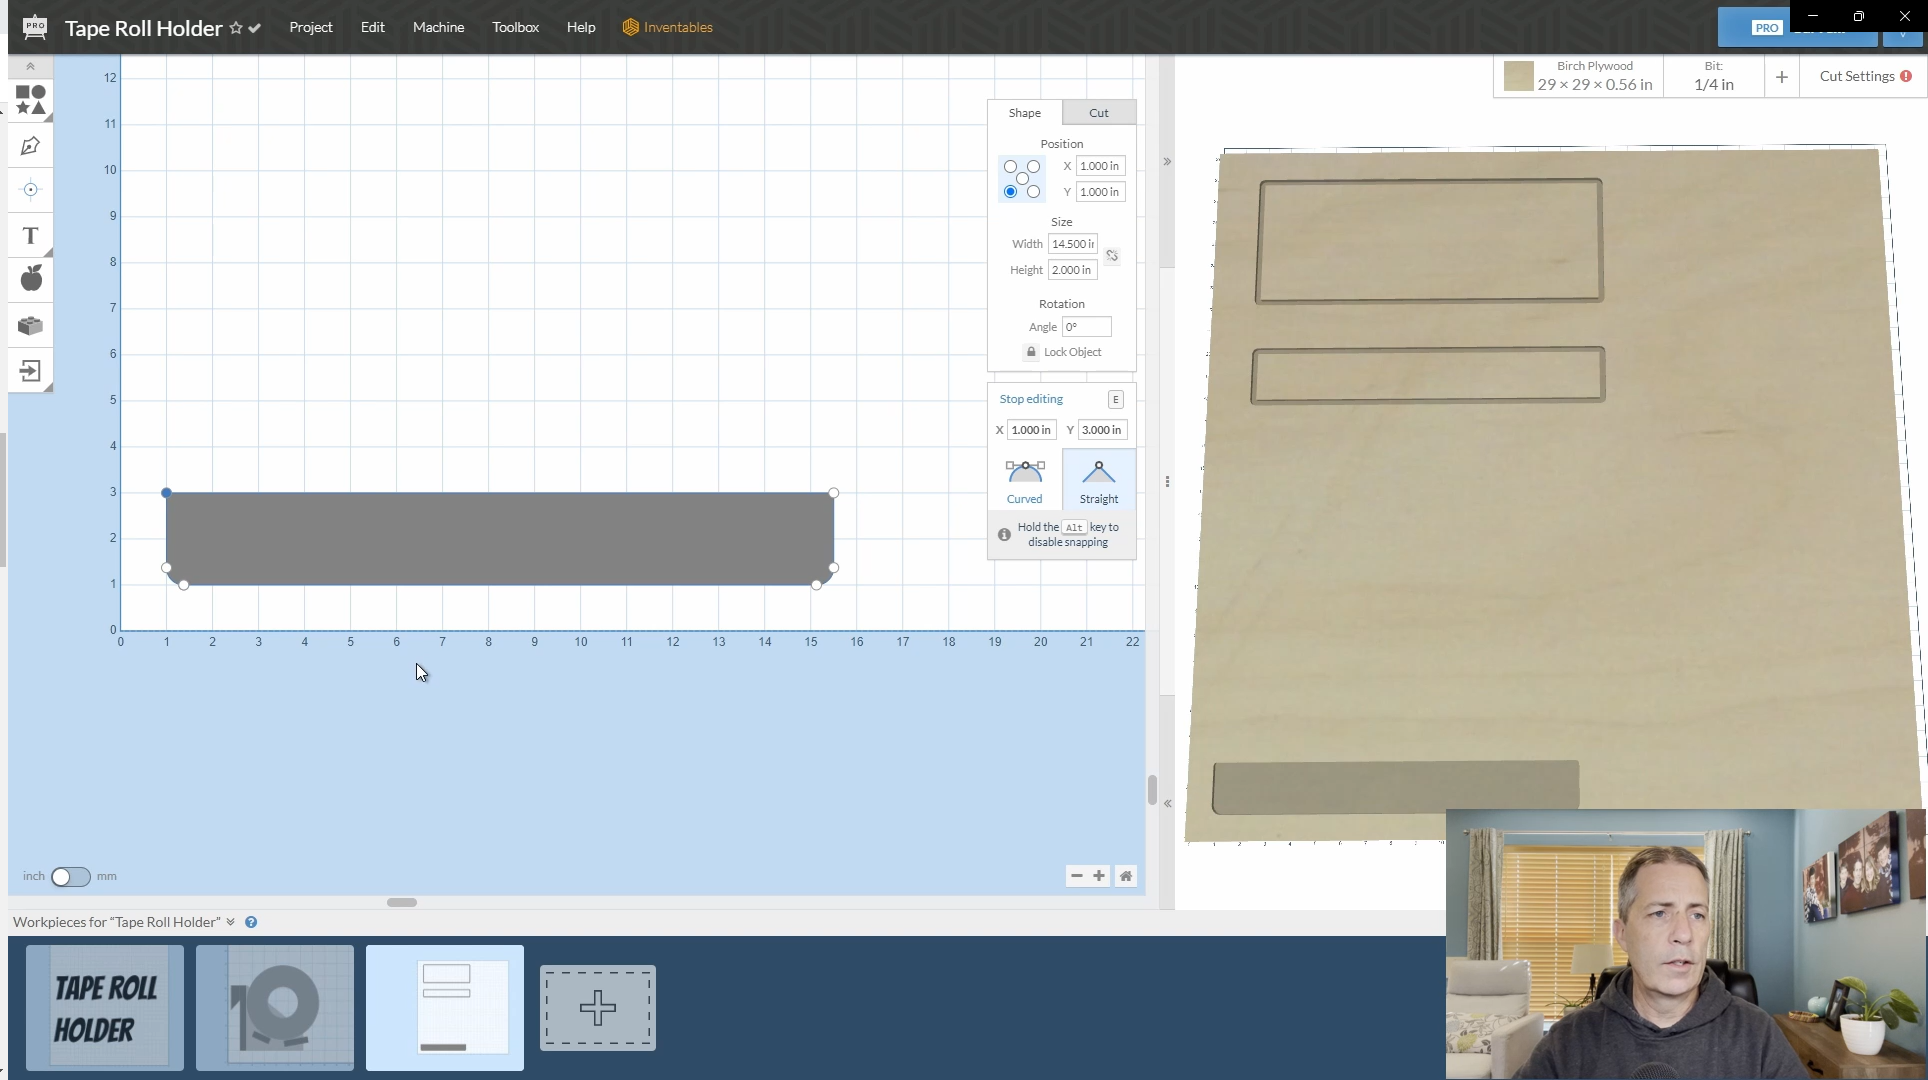The image size is (1928, 1080).
Task: Open the Machine menu
Action: point(438,27)
